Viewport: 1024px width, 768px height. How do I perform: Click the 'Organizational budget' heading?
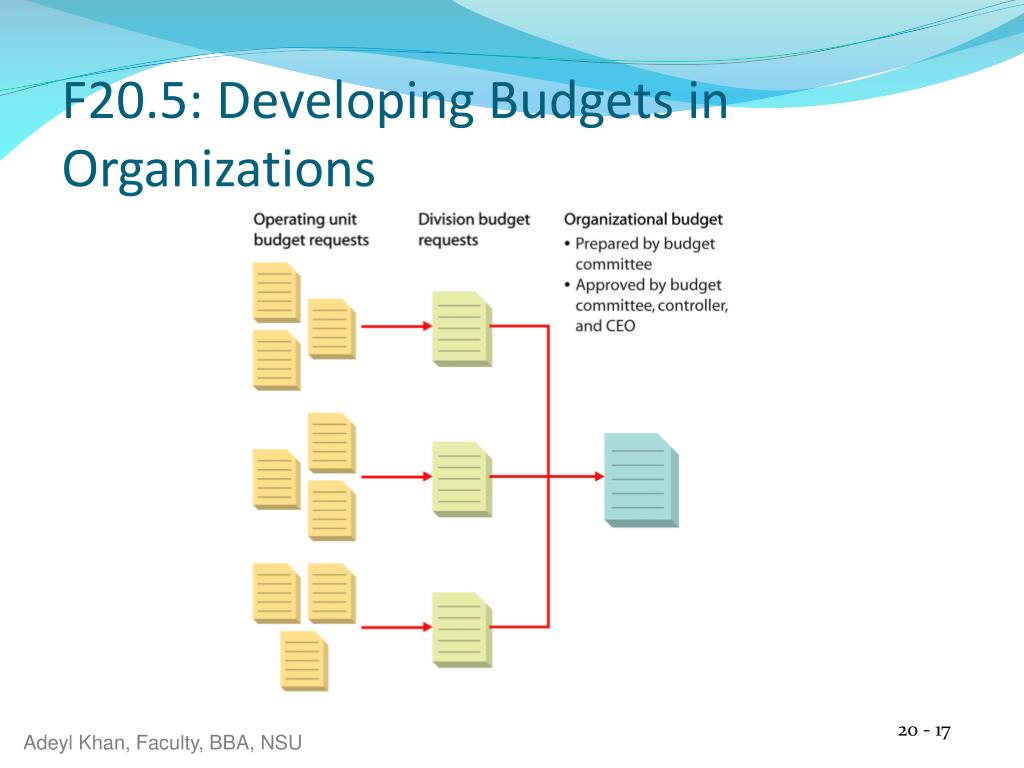(643, 219)
